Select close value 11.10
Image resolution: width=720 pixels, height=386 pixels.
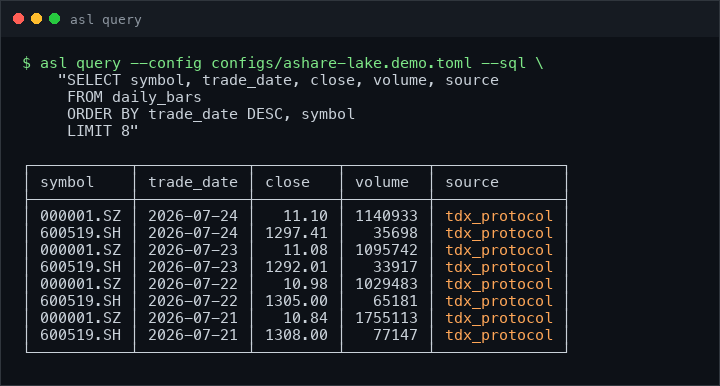[x=305, y=216]
